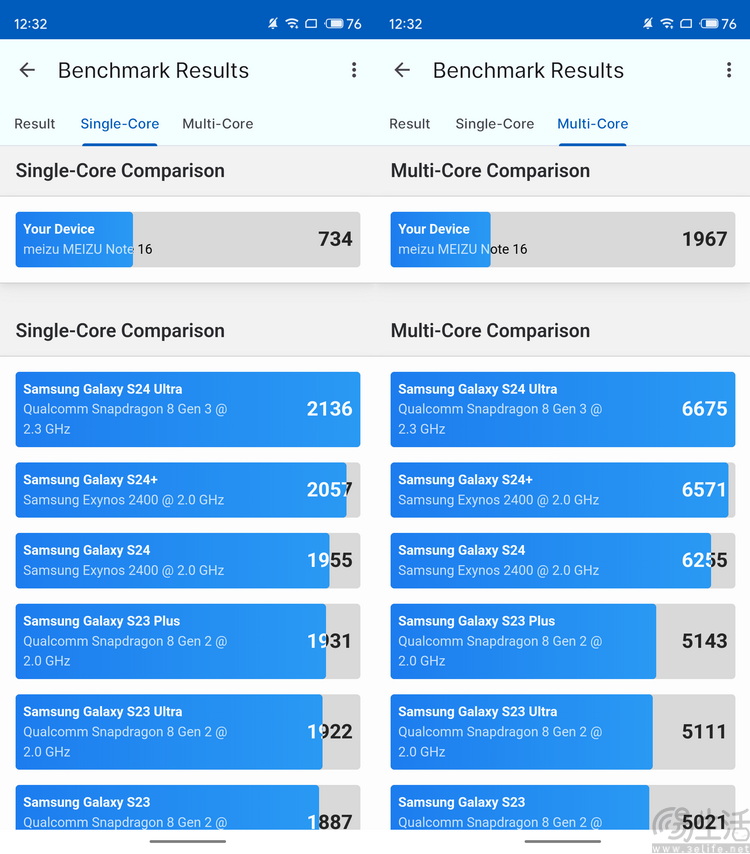Screen dimensions: 750x854
Task: Open three-dot menu on right screen
Action: [729, 70]
